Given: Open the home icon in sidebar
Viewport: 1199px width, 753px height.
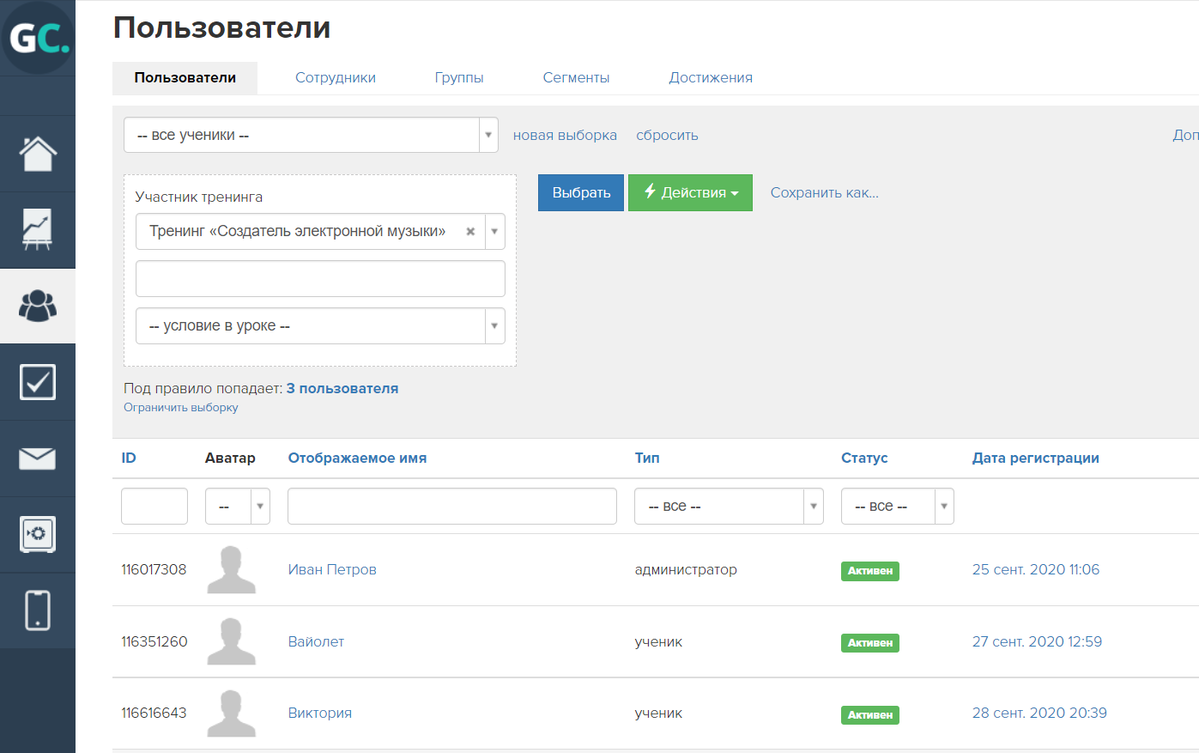Looking at the screenshot, I should 38,153.
